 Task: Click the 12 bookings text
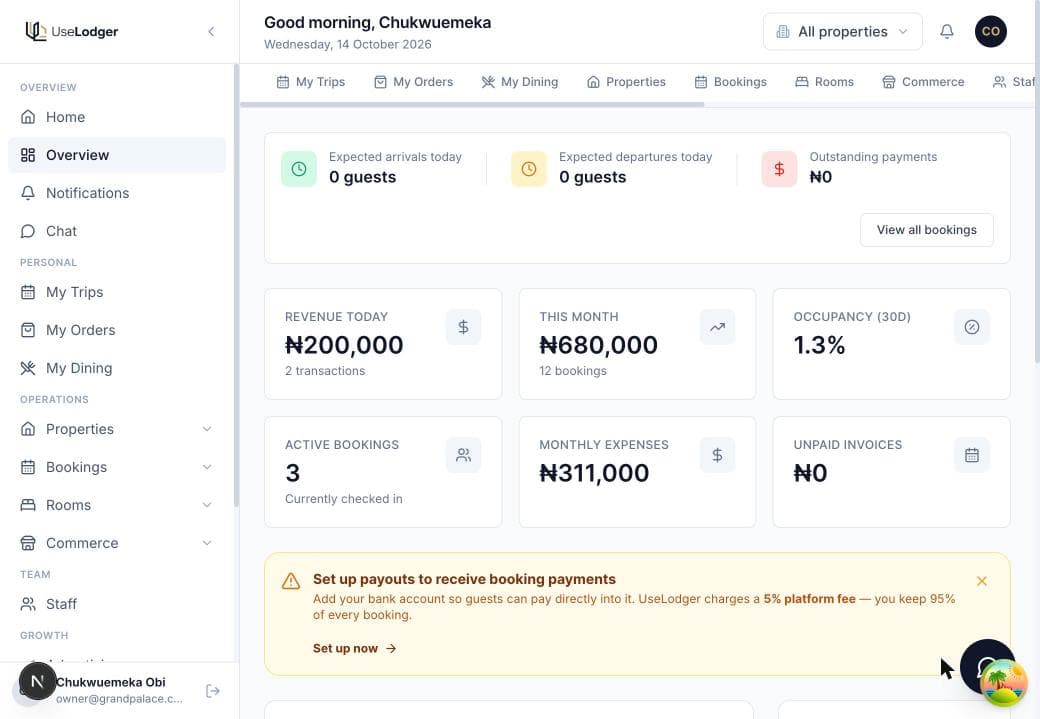pos(573,371)
